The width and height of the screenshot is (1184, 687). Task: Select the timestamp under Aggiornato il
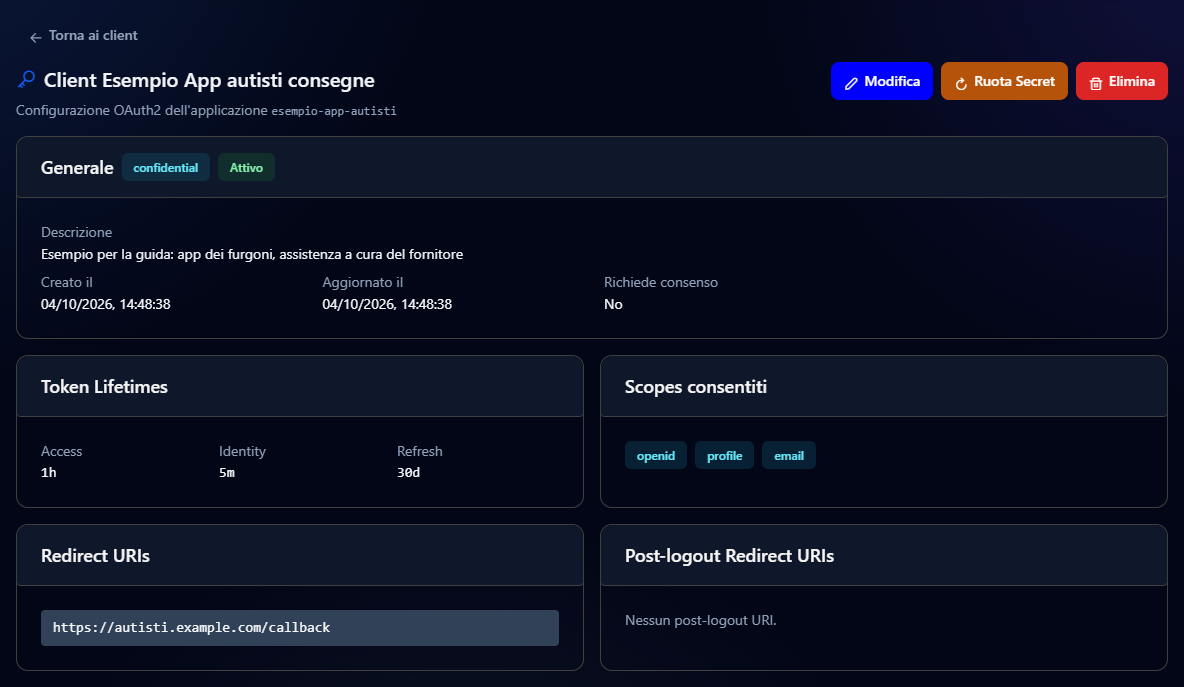(x=387, y=304)
